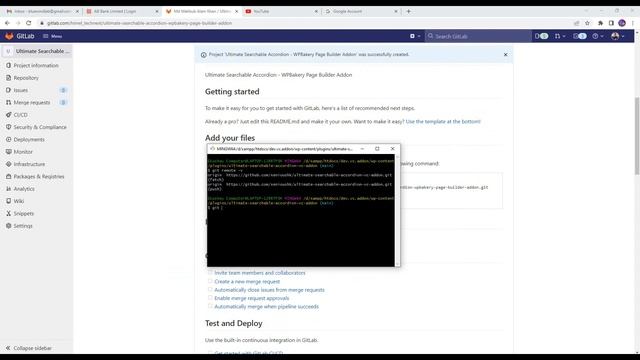Close the YouTube browser tab
The width and height of the screenshot is (640, 360).
point(316,11)
